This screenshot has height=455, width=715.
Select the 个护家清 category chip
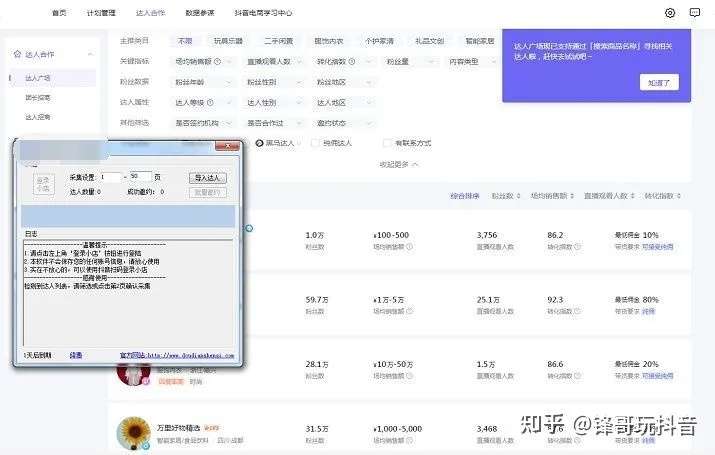(x=379, y=41)
